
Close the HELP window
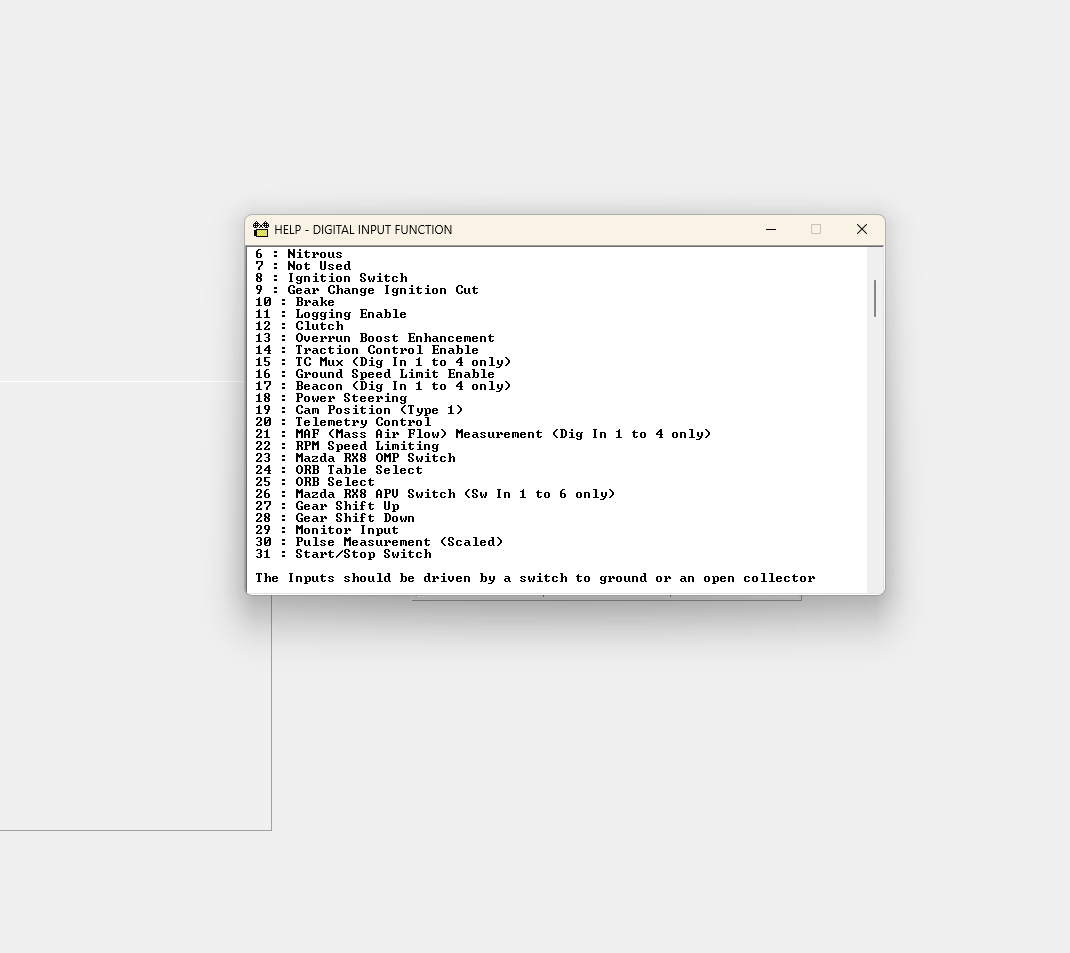coord(861,229)
